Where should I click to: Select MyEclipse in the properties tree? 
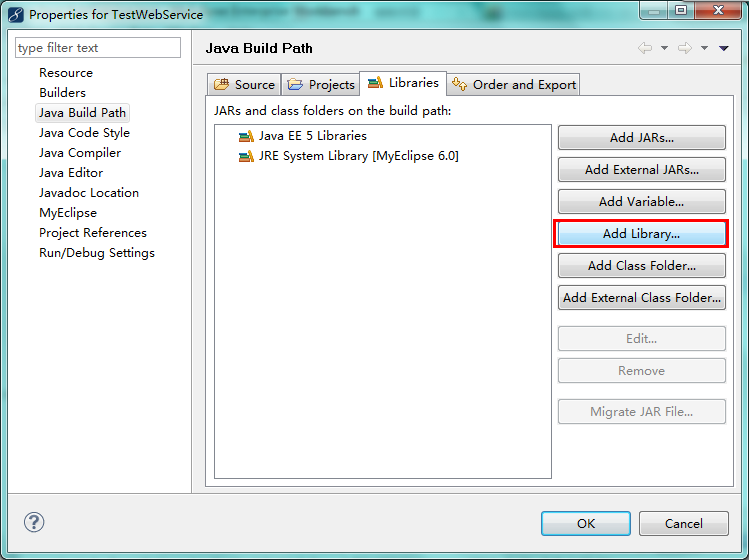click(68, 213)
